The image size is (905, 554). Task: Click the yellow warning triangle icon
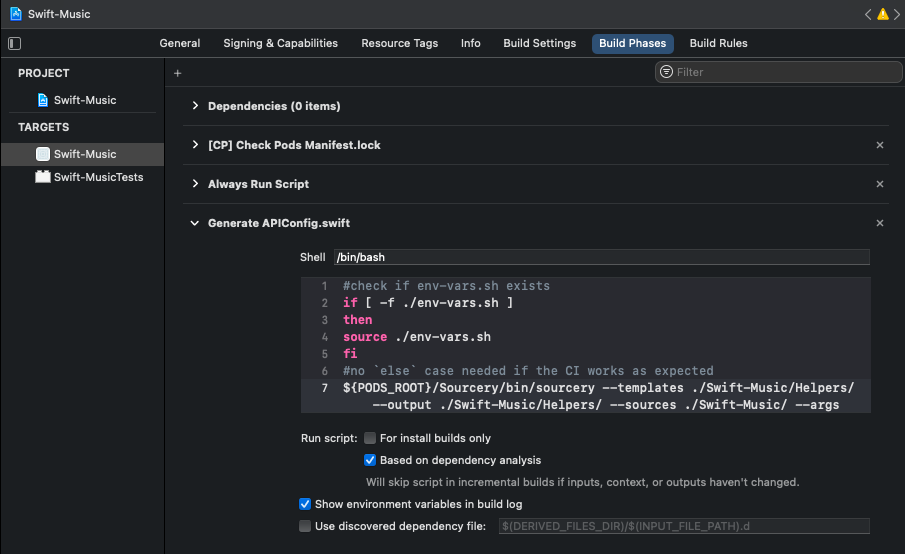pyautogui.click(x=883, y=14)
